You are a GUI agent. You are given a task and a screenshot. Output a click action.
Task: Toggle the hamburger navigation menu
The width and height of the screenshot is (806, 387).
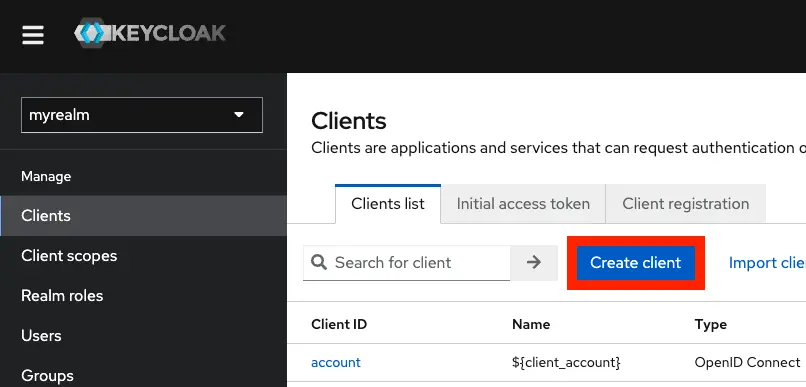[x=32, y=35]
